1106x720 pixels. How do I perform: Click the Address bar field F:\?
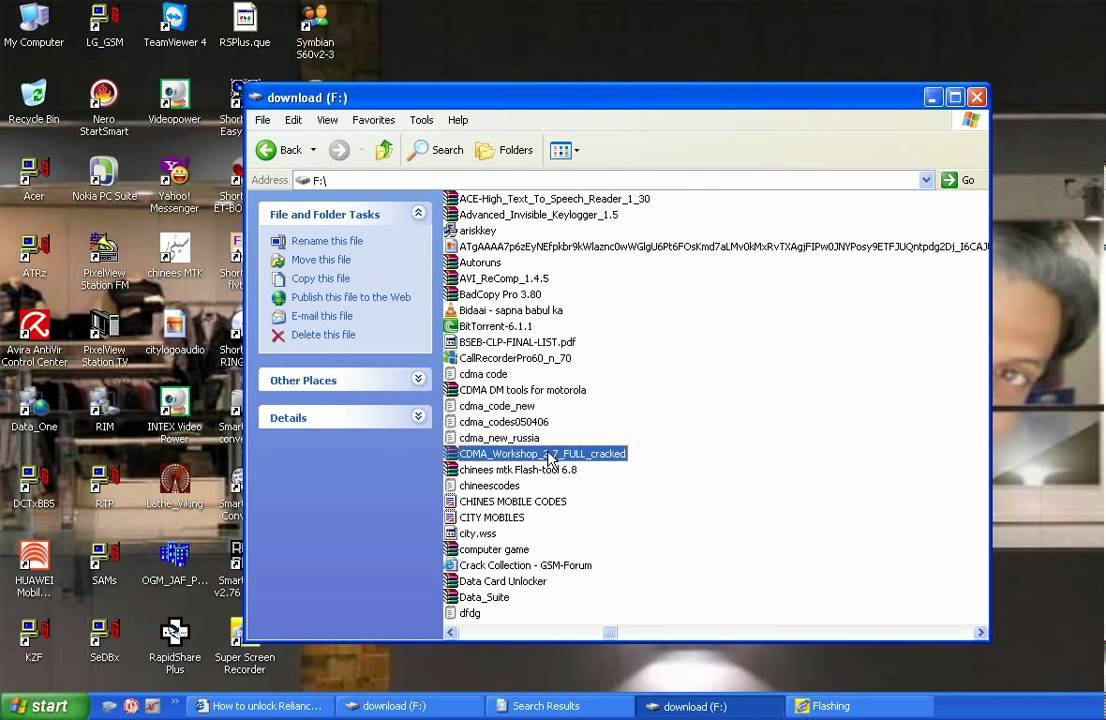606,180
